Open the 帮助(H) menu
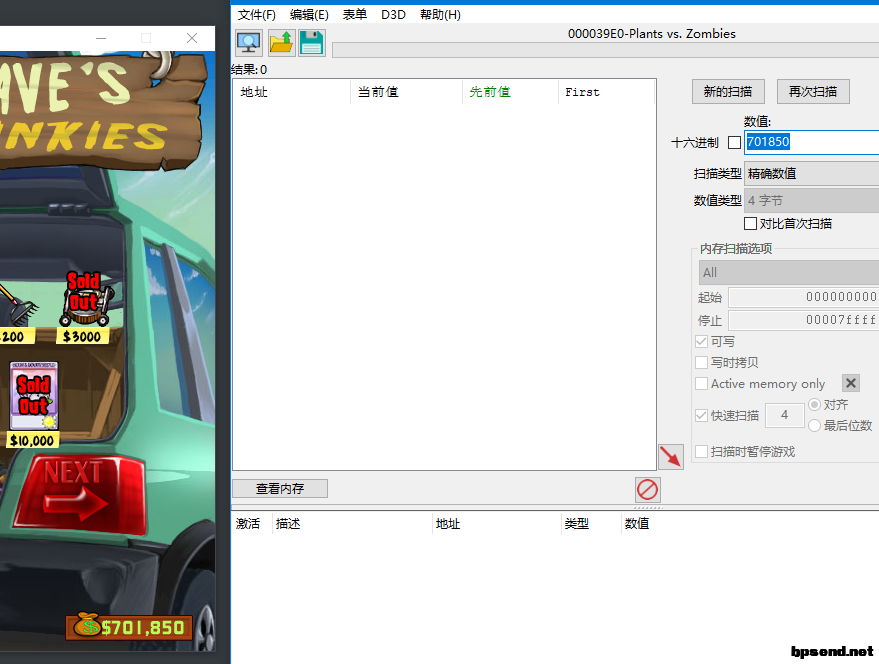 (x=441, y=15)
